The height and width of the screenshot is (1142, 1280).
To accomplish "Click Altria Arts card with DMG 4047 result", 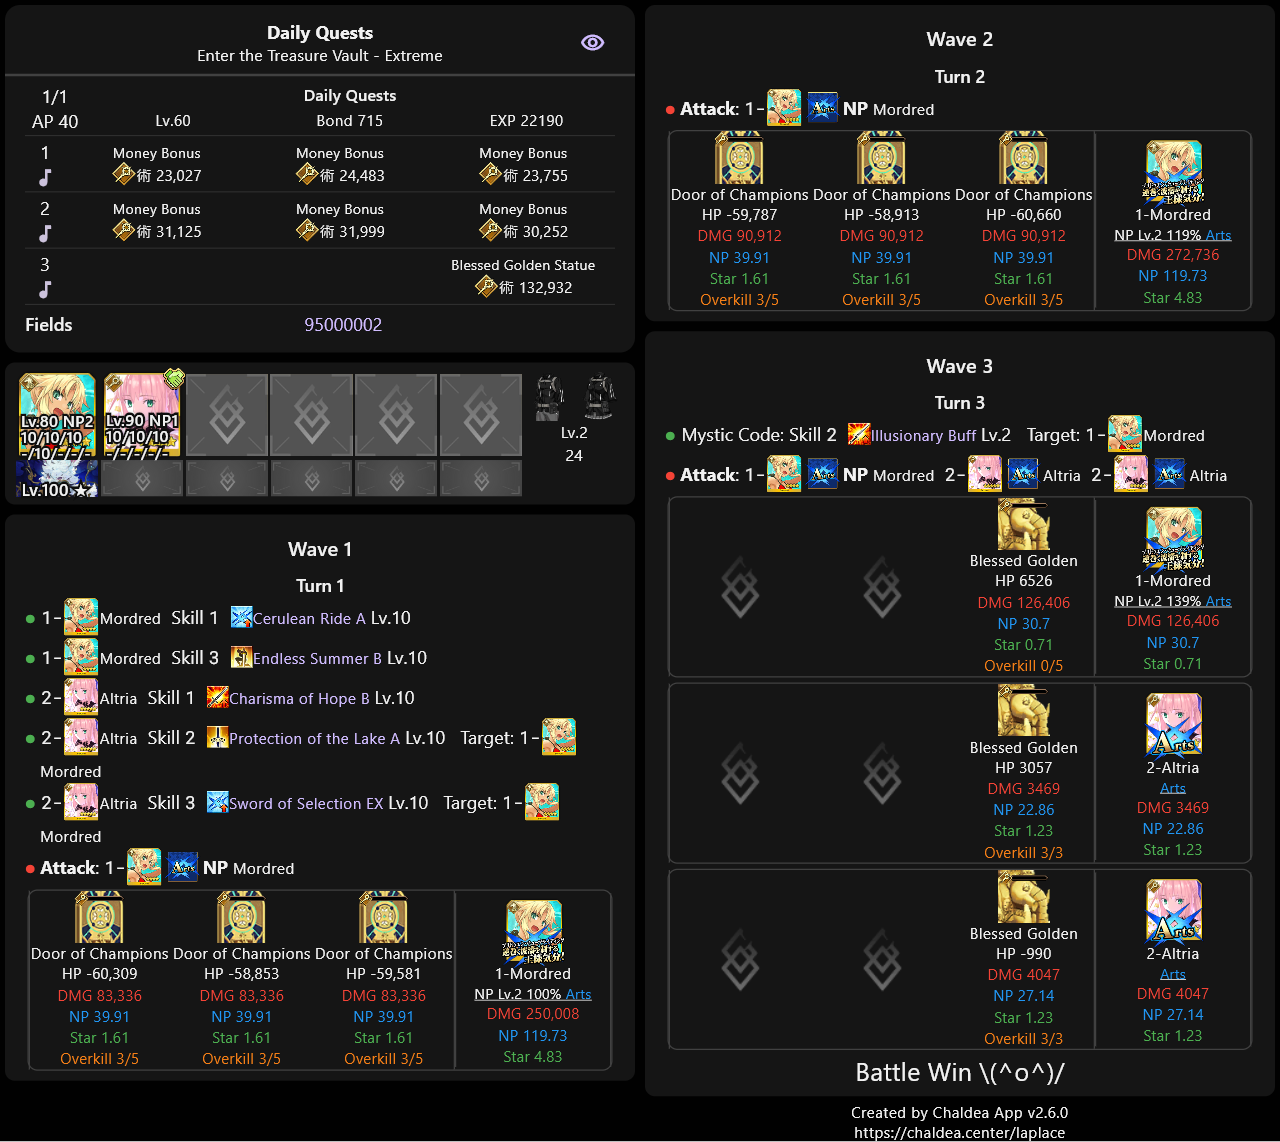I will point(1173,911).
